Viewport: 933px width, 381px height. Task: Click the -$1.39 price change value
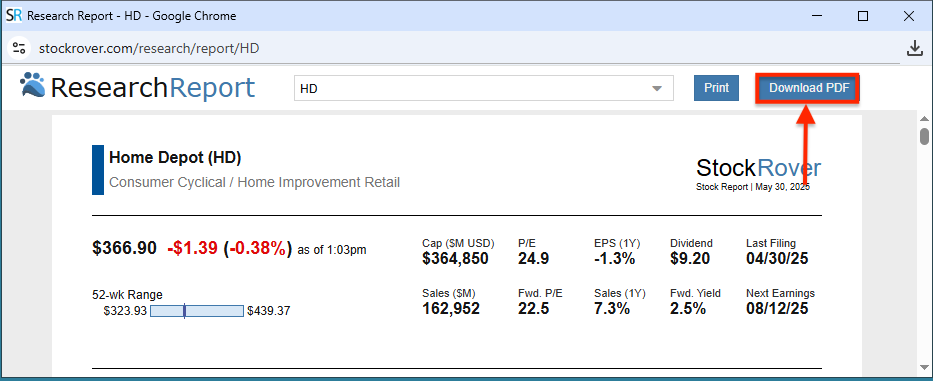192,248
